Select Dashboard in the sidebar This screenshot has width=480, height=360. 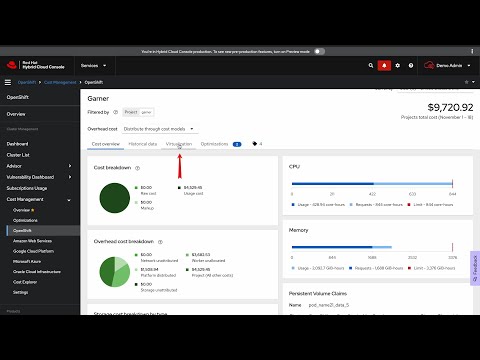[x=17, y=144]
